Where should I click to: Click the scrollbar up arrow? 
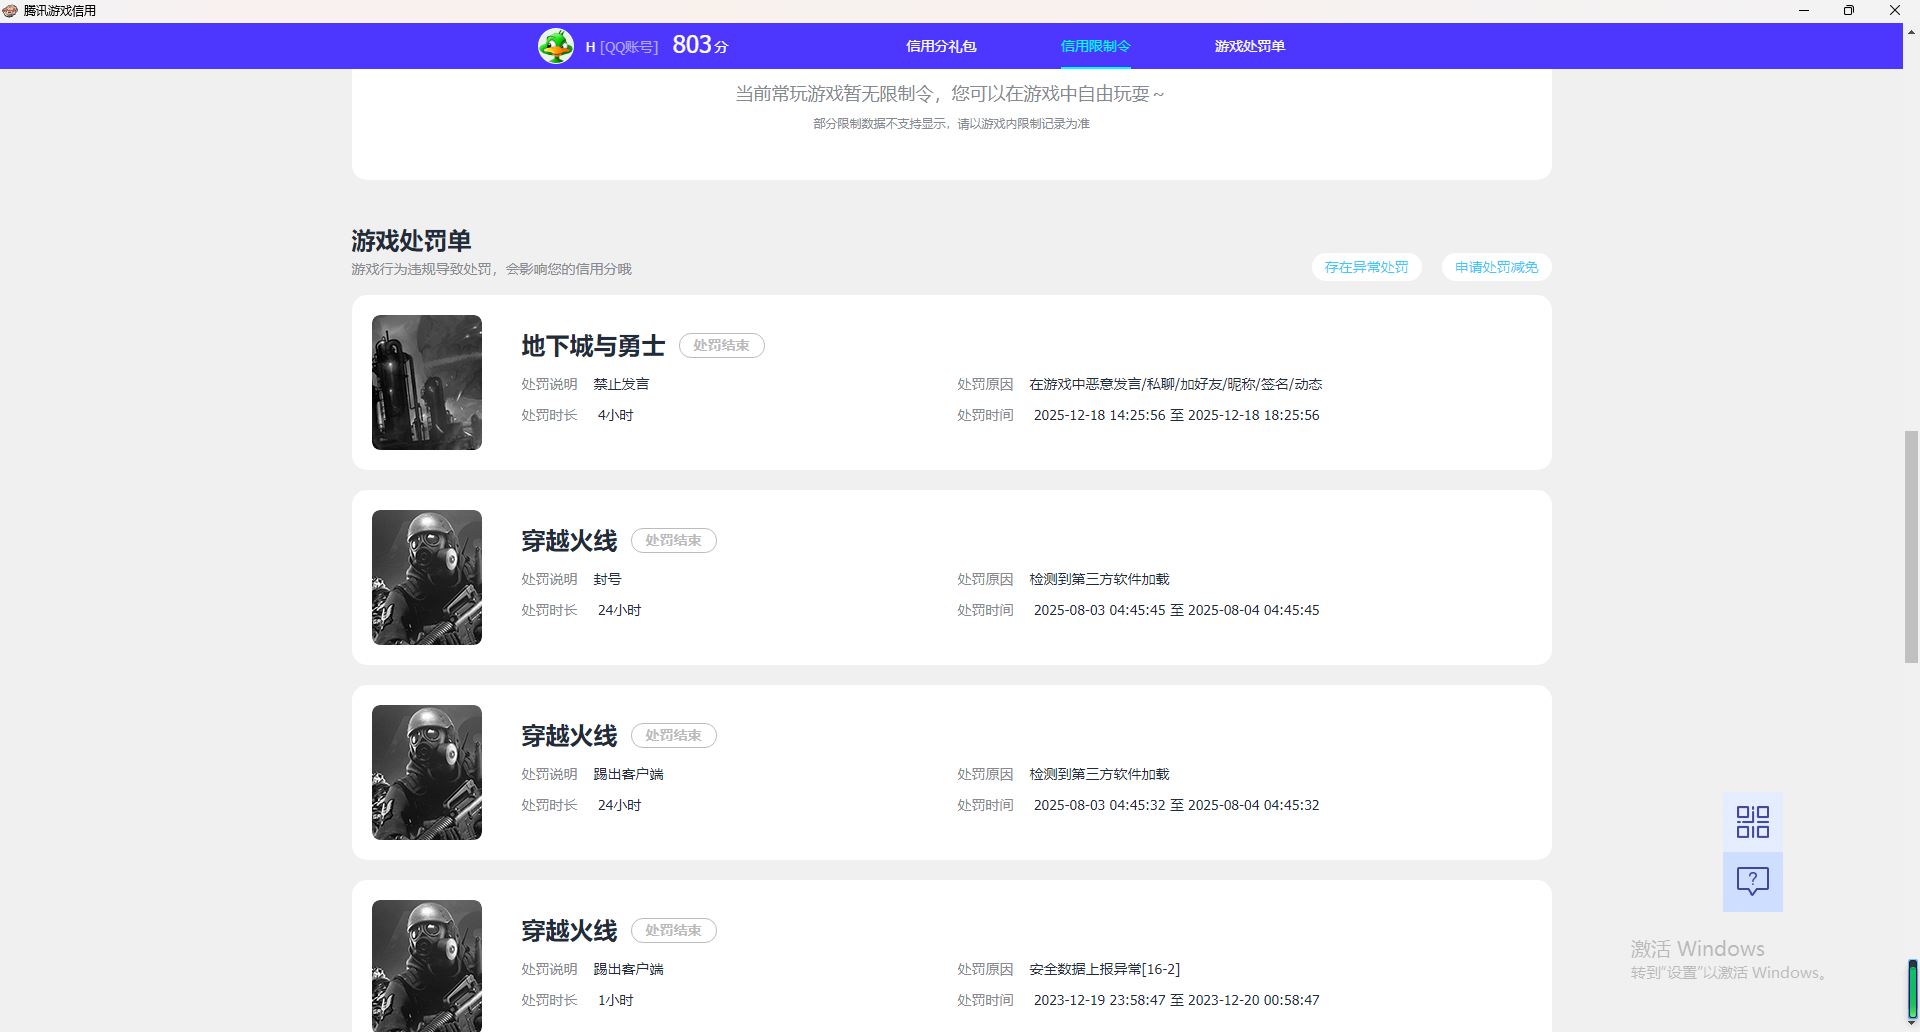click(x=1911, y=31)
